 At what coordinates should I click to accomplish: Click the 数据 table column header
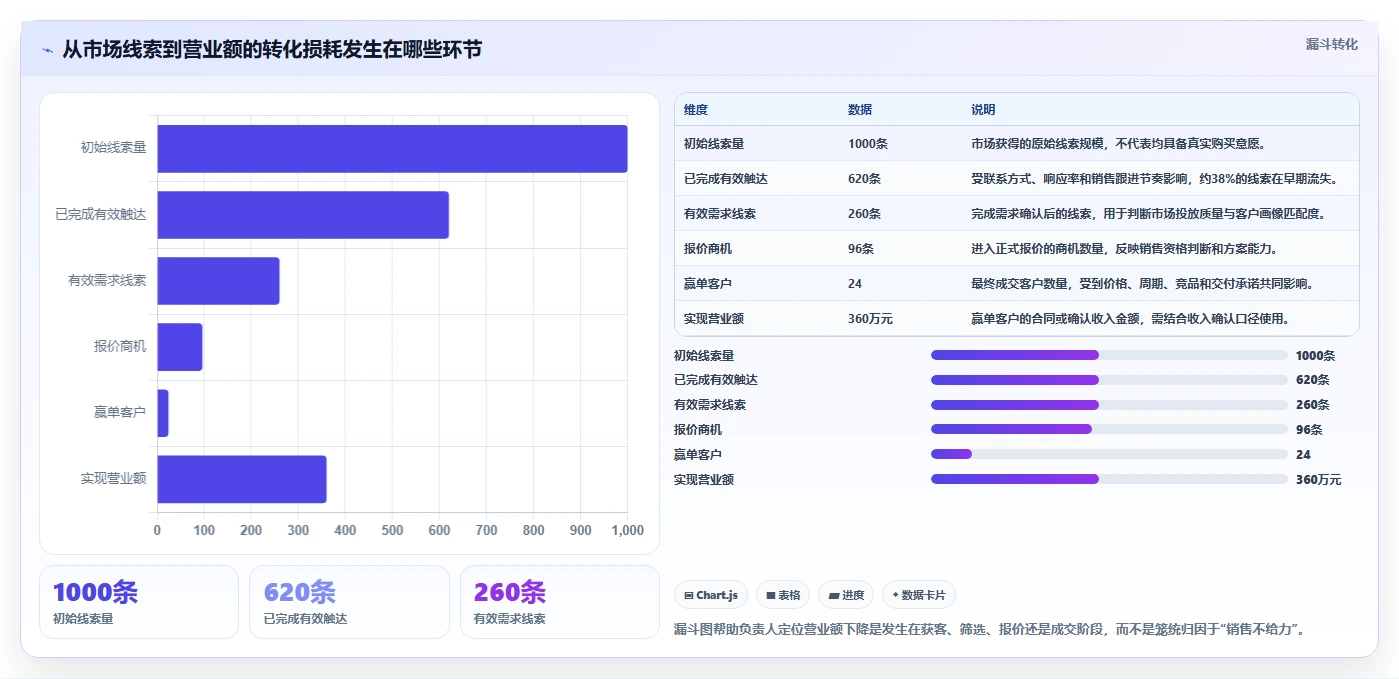tap(860, 110)
